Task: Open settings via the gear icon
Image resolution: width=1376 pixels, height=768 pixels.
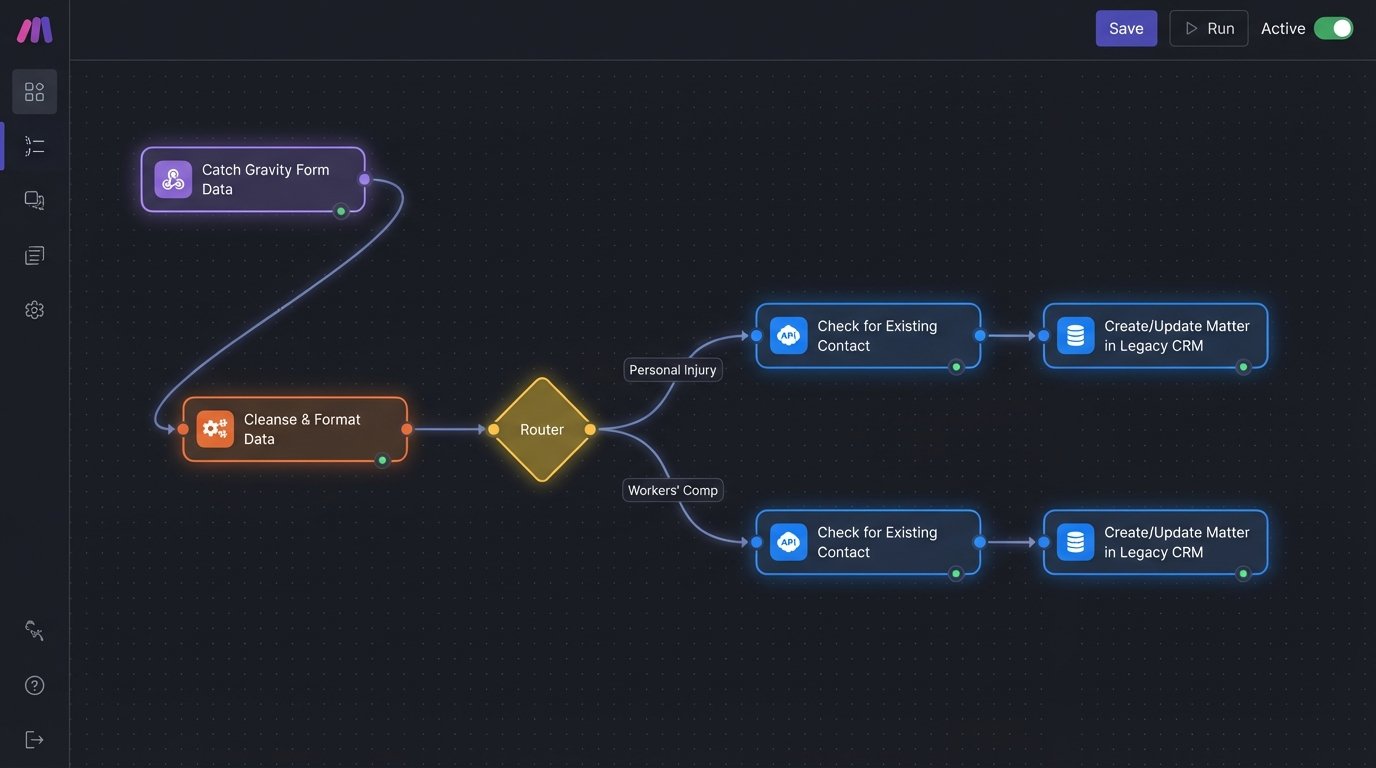Action: click(34, 309)
